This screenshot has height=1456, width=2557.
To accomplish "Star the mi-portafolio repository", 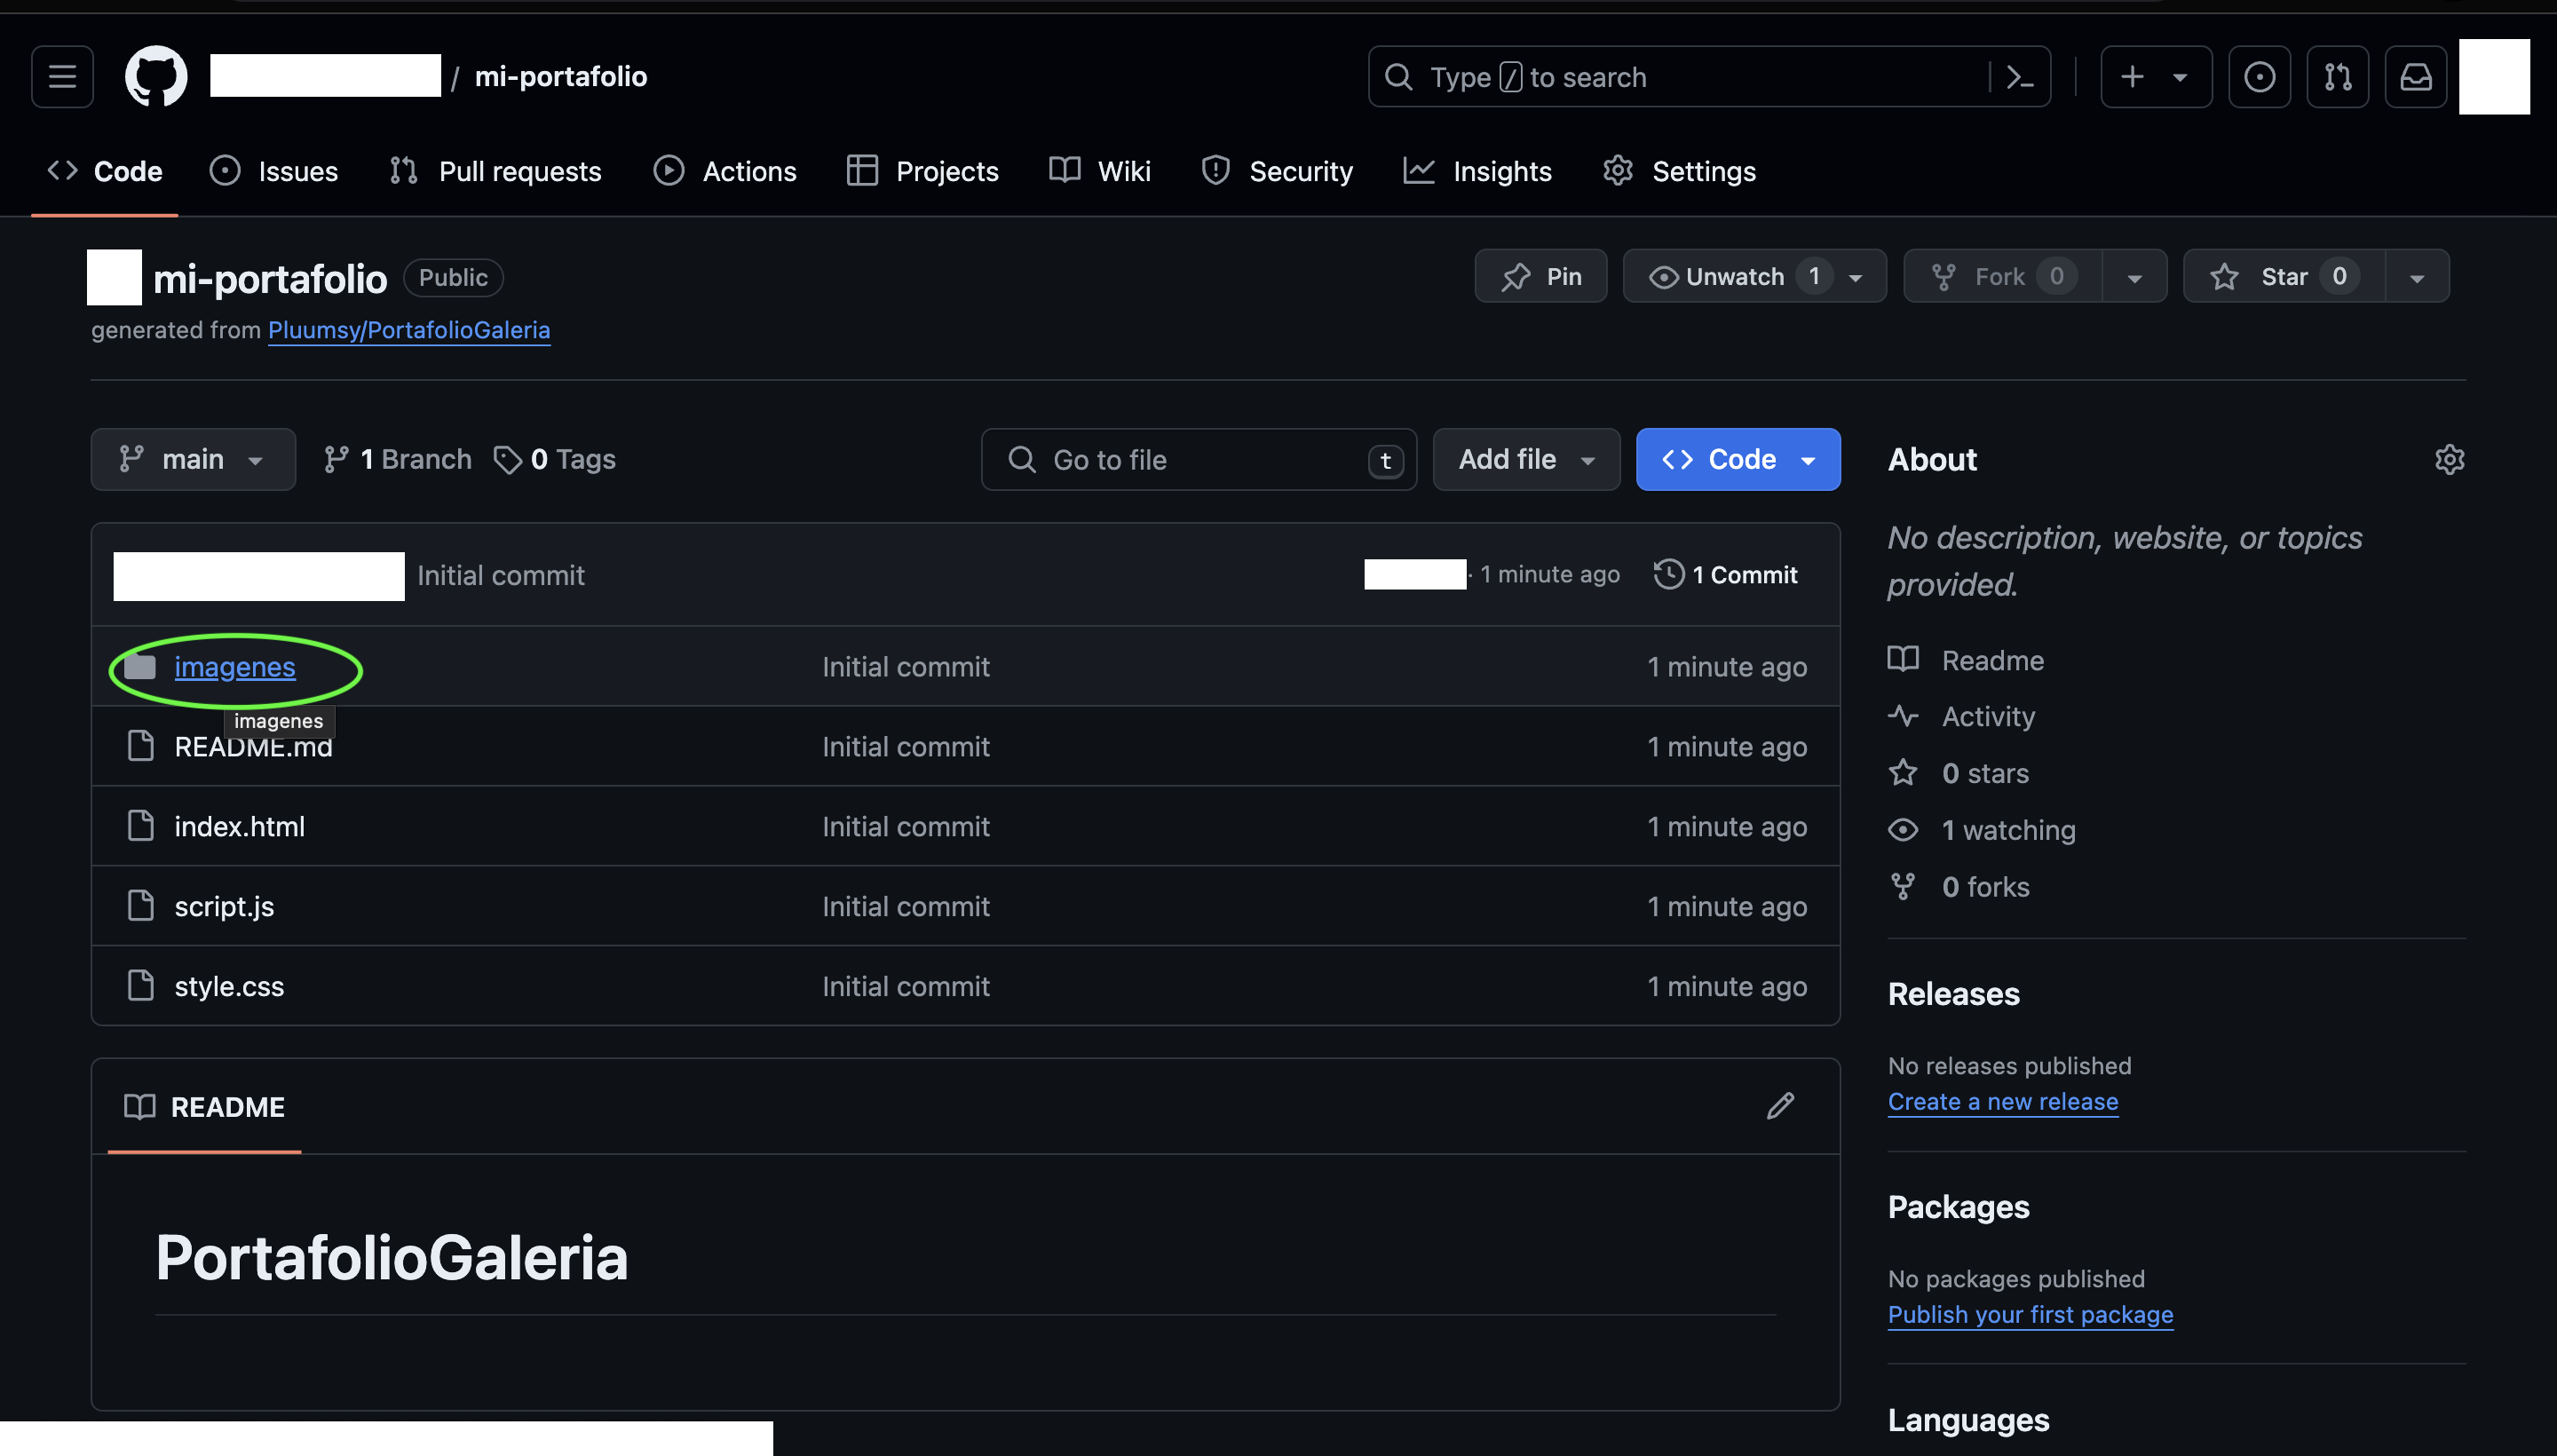I will pyautogui.click(x=2284, y=276).
